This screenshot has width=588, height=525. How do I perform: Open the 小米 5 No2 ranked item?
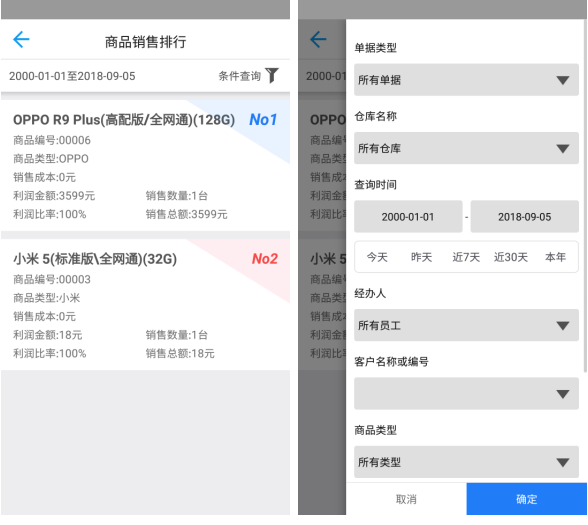click(x=146, y=304)
